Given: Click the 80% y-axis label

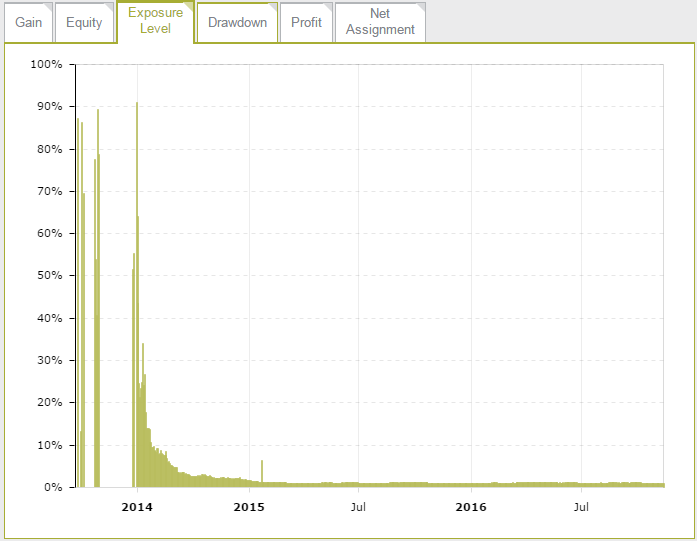Looking at the screenshot, I should 49,149.
